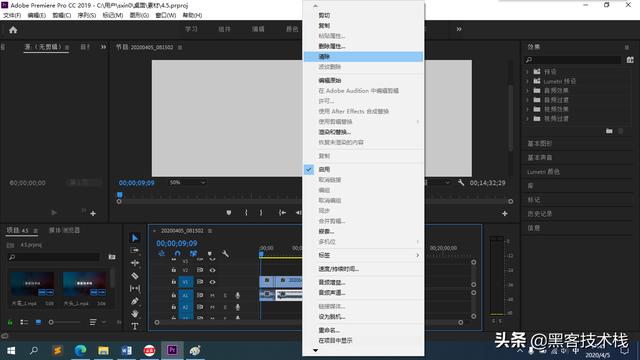
Task: Open Program monitor button editor plus
Action: pyautogui.click(x=505, y=213)
